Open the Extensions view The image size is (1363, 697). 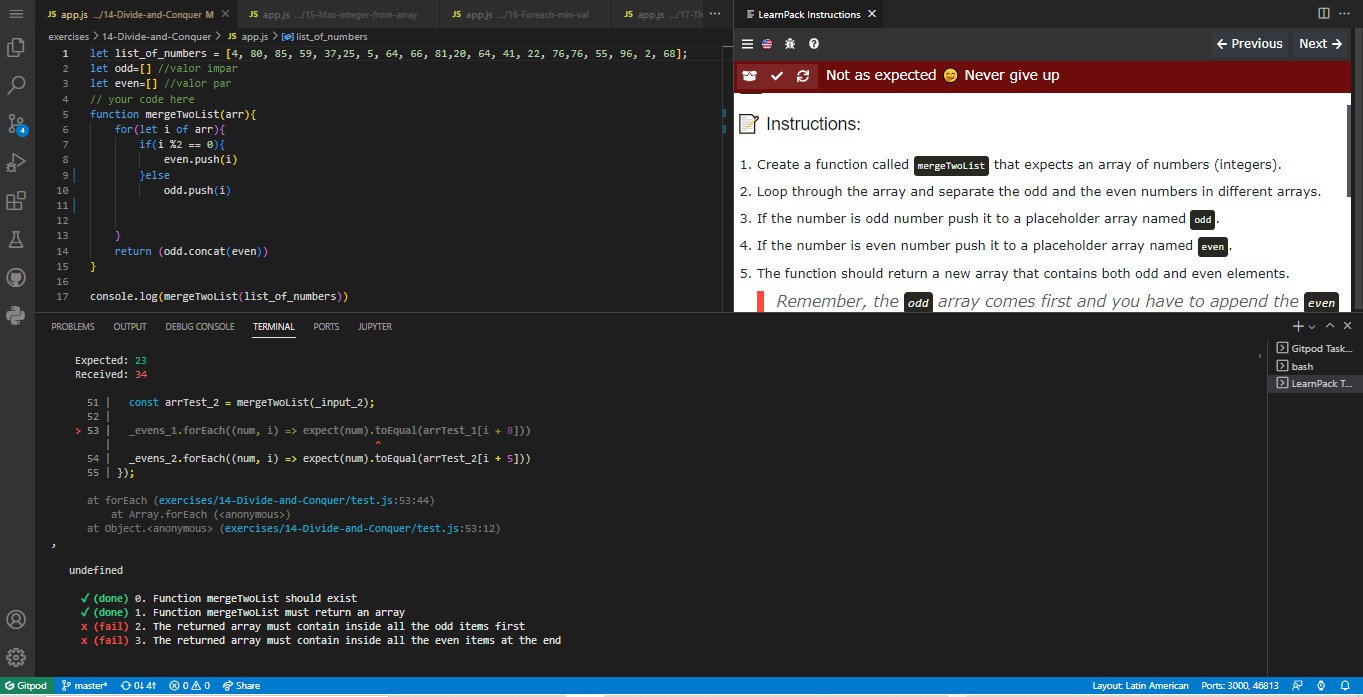15,200
